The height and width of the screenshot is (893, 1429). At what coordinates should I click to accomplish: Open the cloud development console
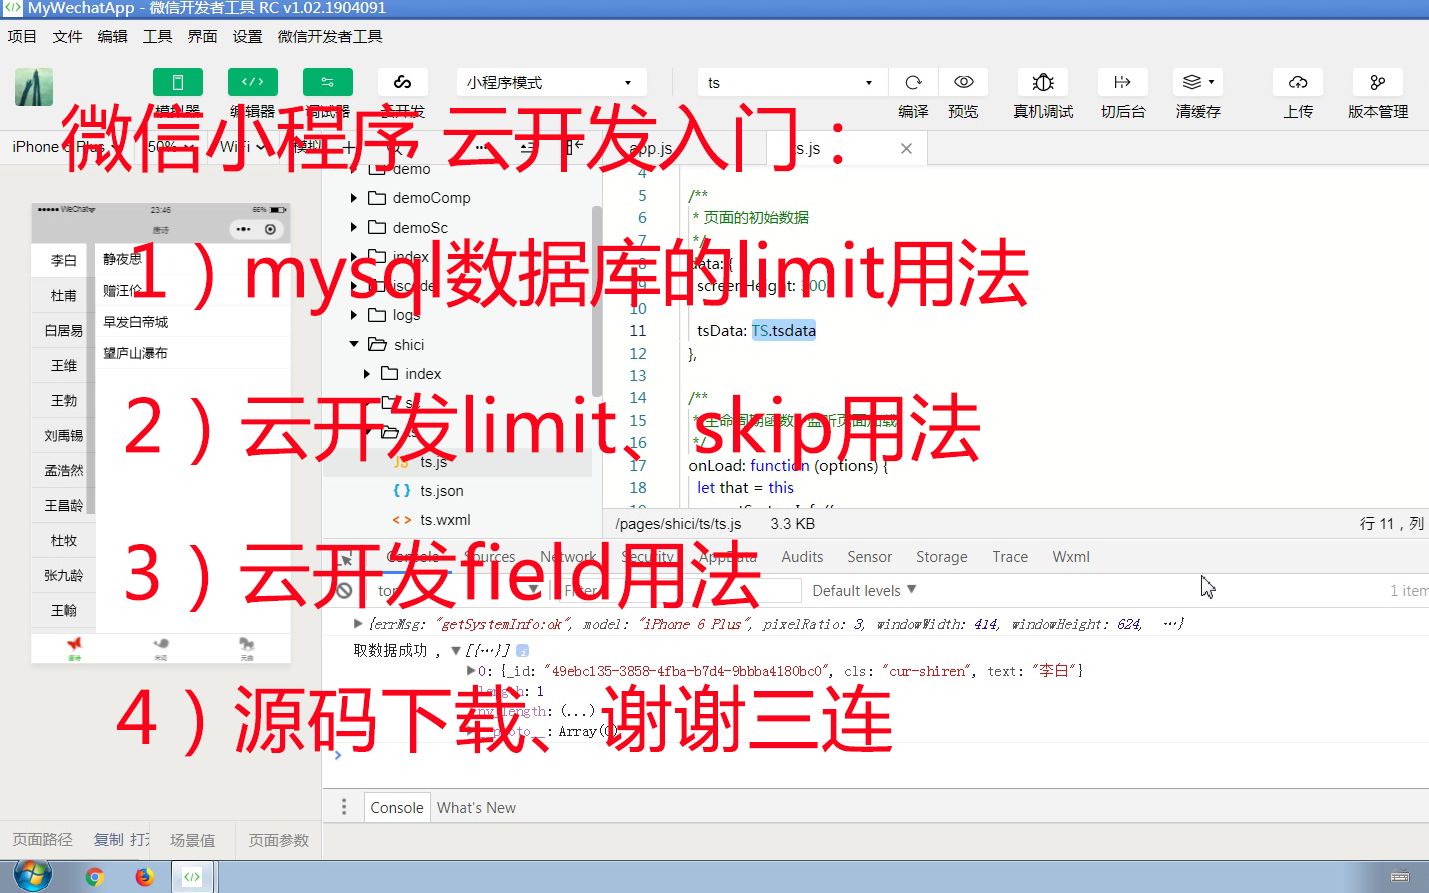pos(403,82)
